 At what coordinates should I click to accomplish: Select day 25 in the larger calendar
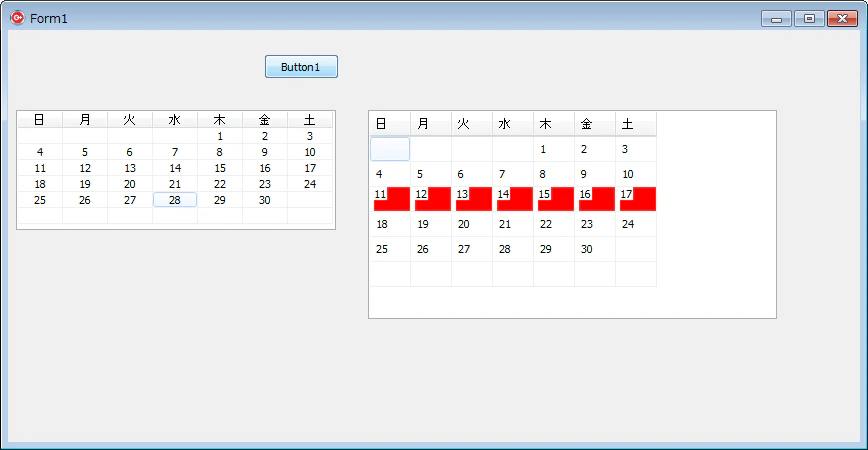click(390, 249)
